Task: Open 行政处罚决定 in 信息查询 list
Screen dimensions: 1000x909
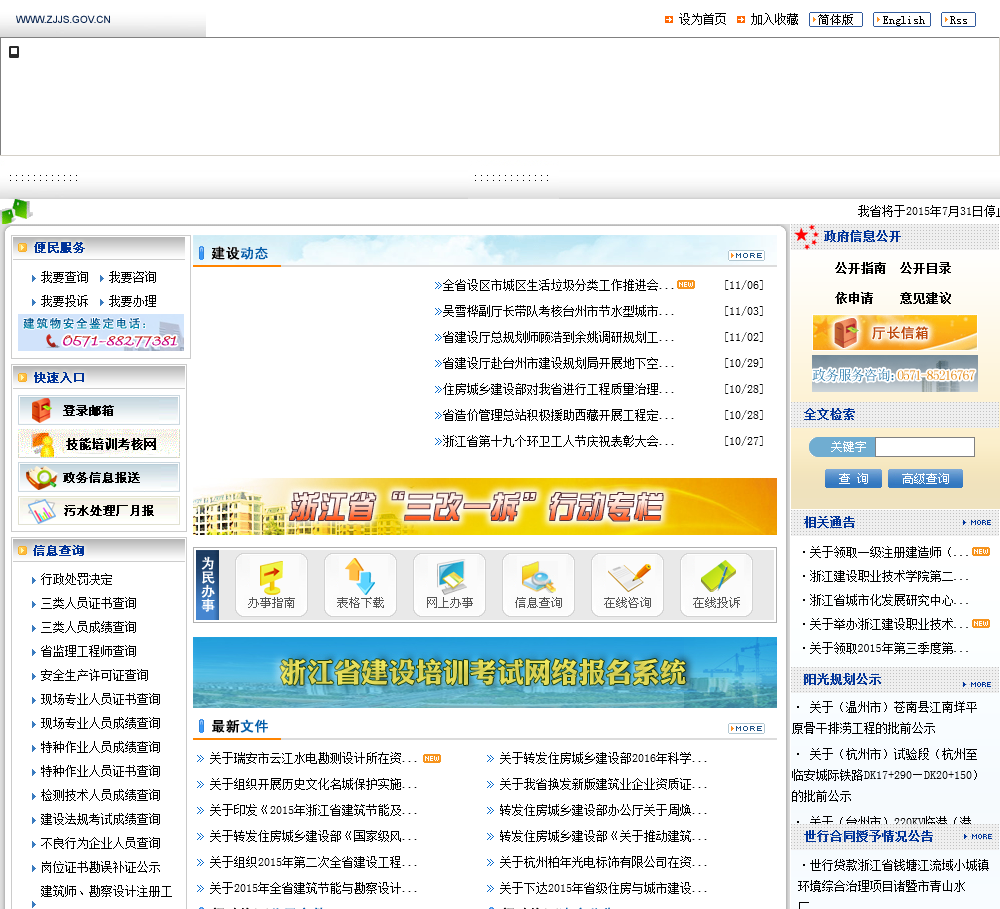Action: (77, 579)
